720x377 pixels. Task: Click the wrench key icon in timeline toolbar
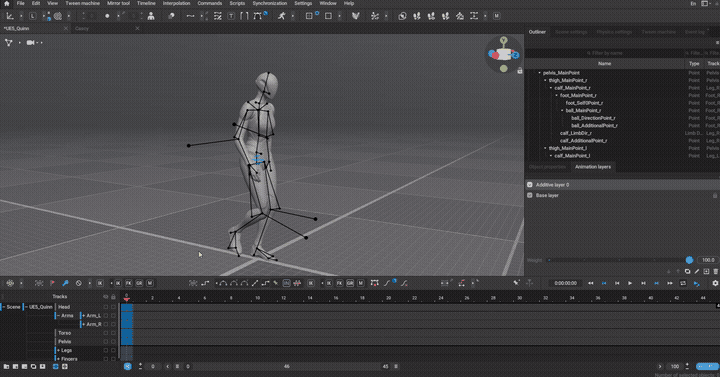(65, 283)
